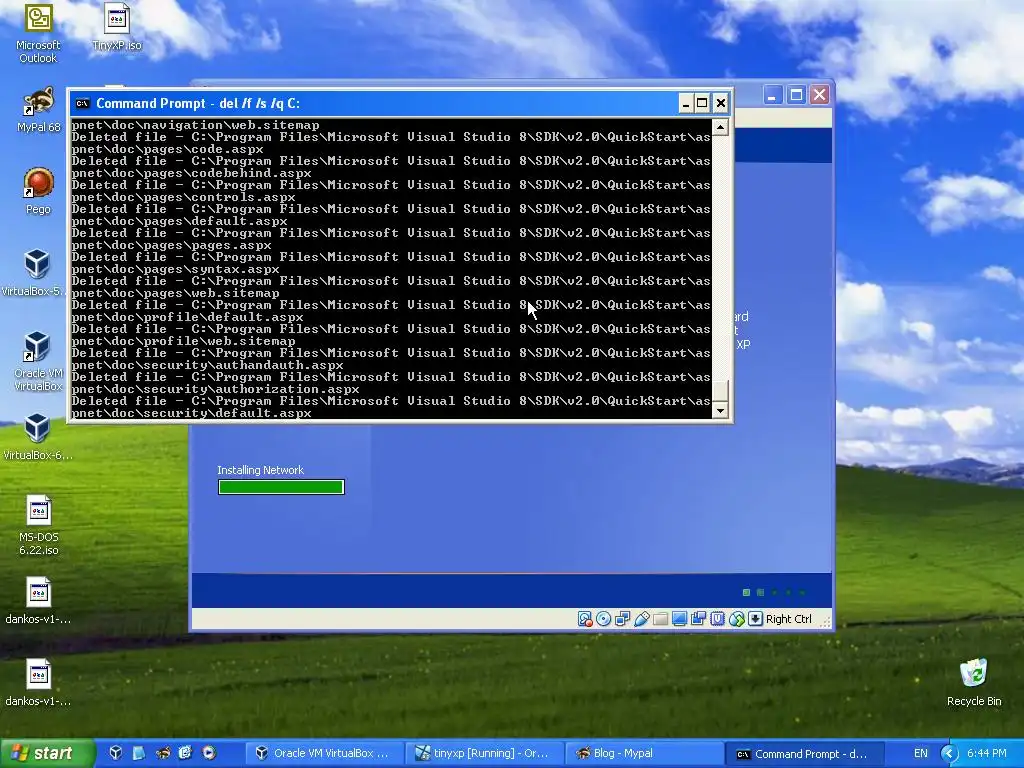Minimize the Command Prompt window
This screenshot has height=768, width=1024.
pos(685,103)
